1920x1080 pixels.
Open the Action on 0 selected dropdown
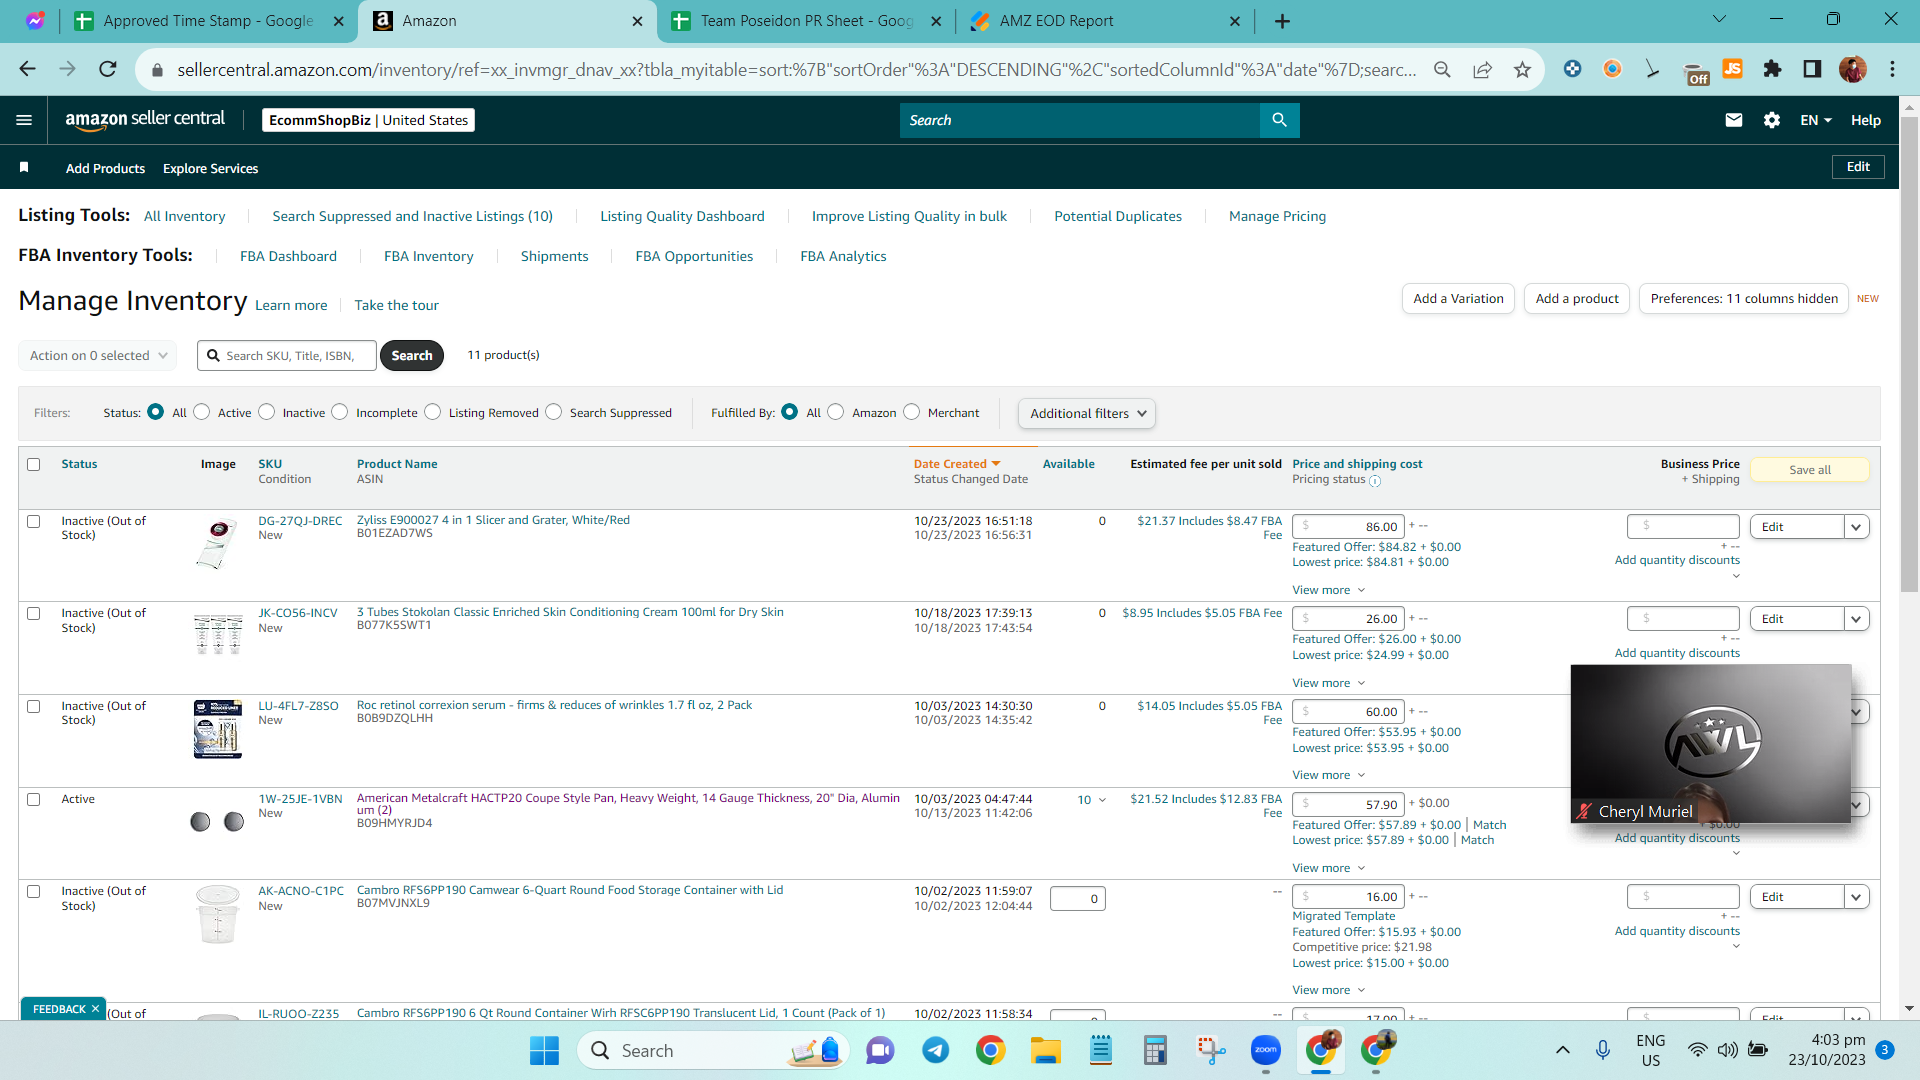98,355
